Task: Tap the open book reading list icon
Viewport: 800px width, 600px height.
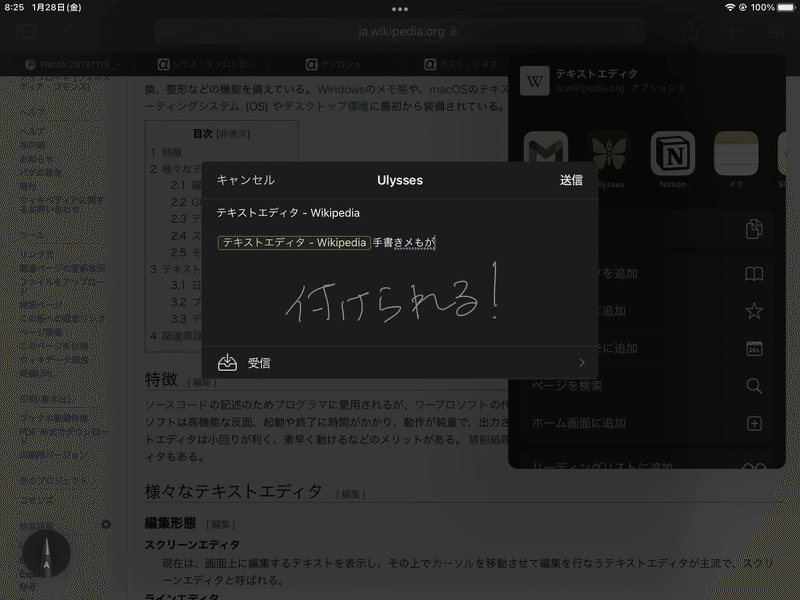Action: point(754,274)
